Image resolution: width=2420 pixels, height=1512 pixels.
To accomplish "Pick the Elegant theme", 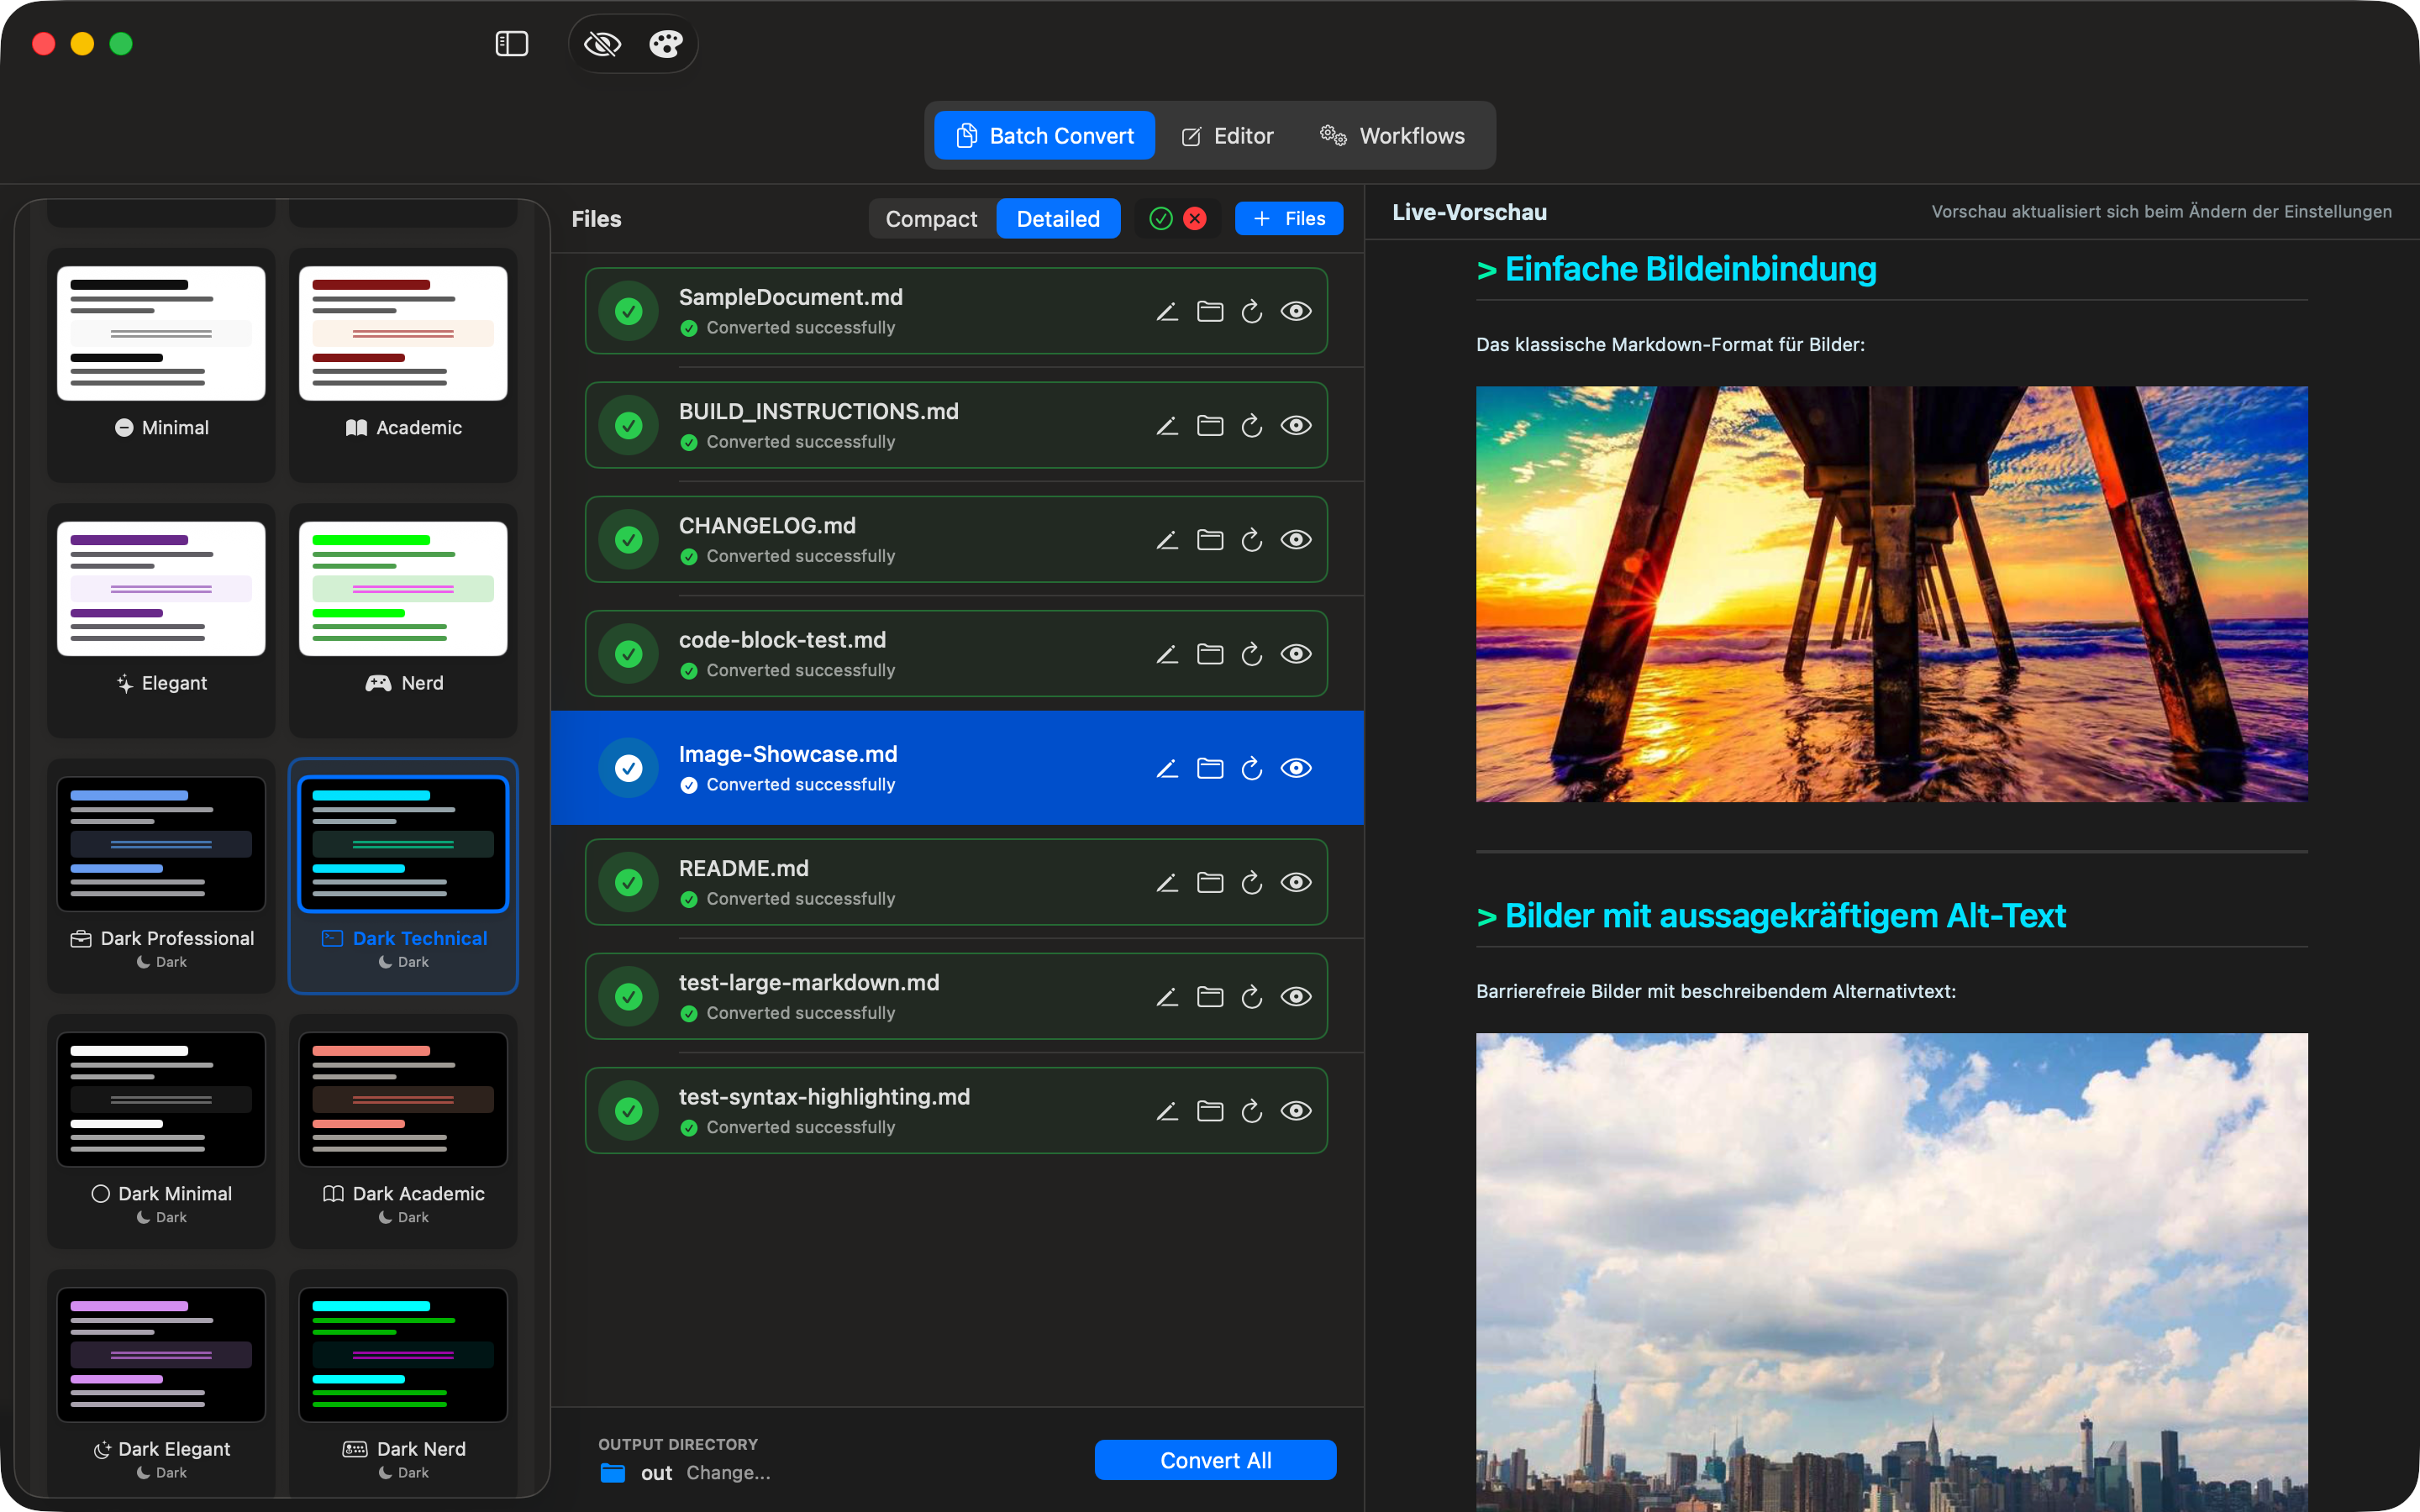I will [161, 619].
